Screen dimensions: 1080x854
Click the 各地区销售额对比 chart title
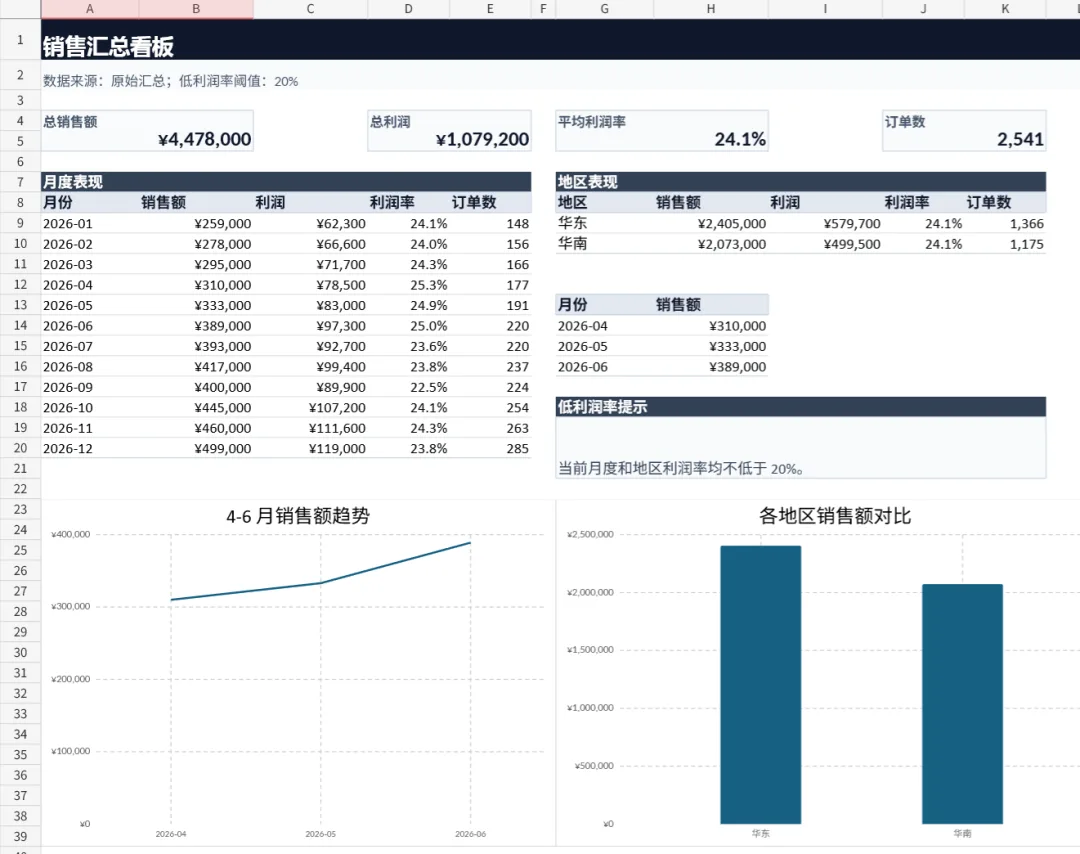point(835,516)
